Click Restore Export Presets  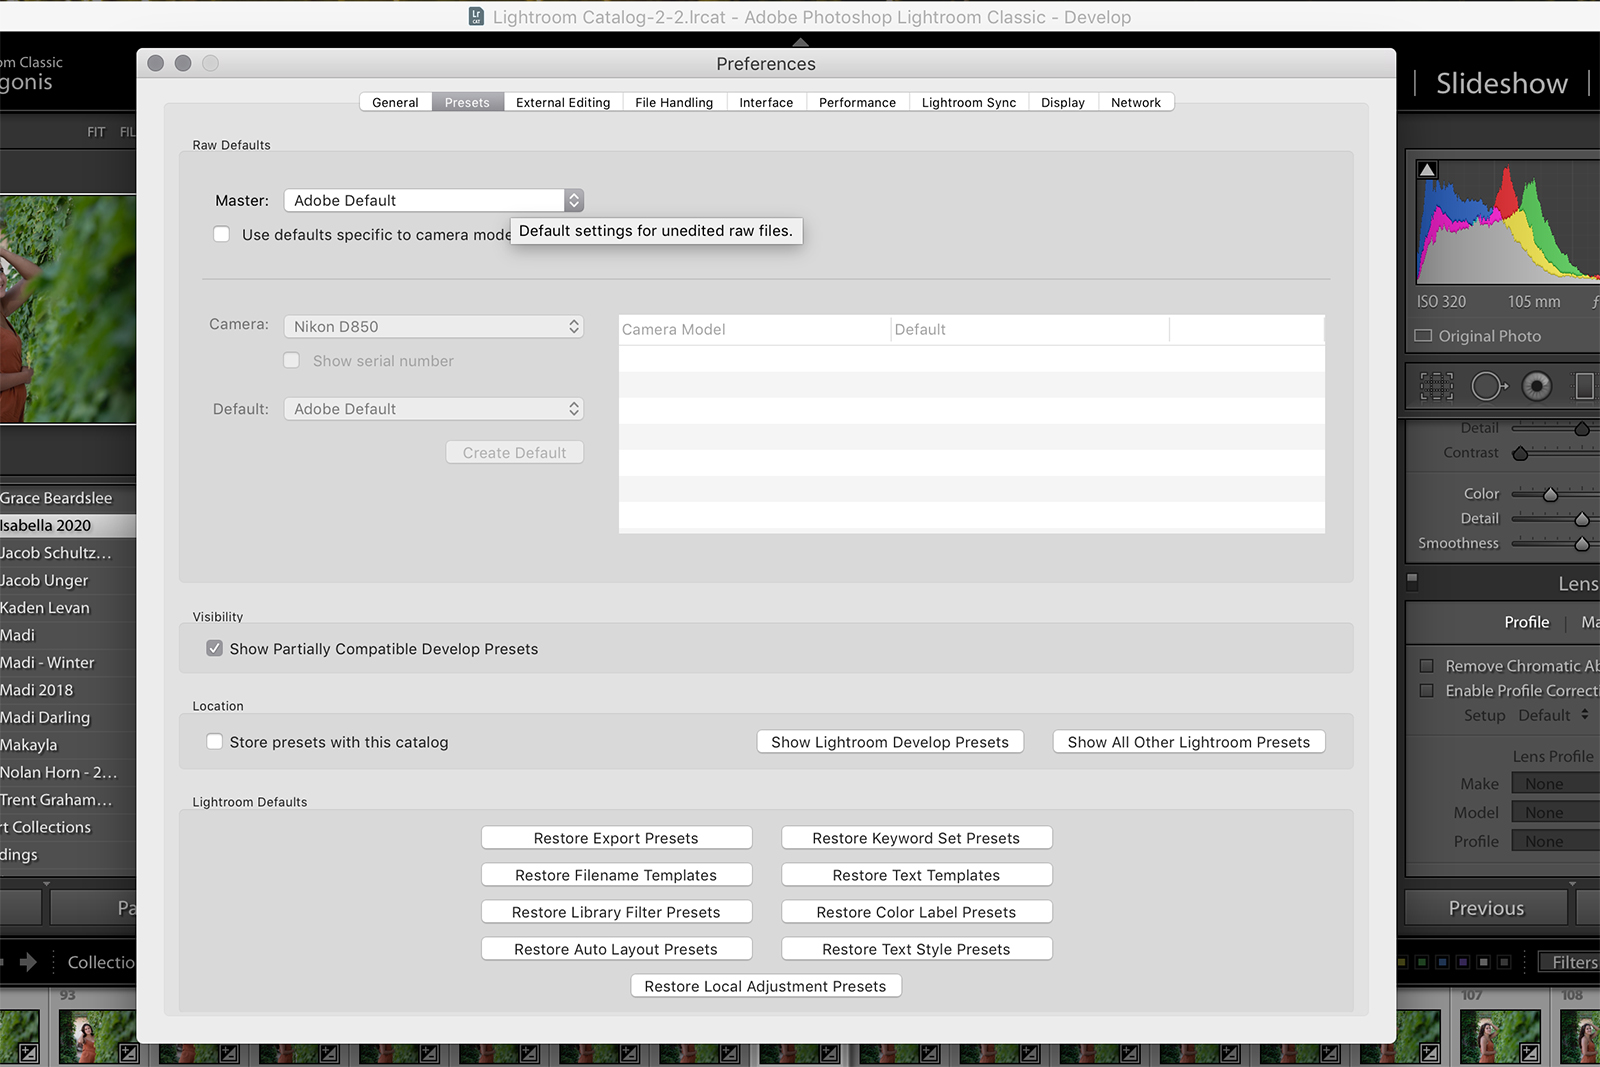tap(616, 838)
